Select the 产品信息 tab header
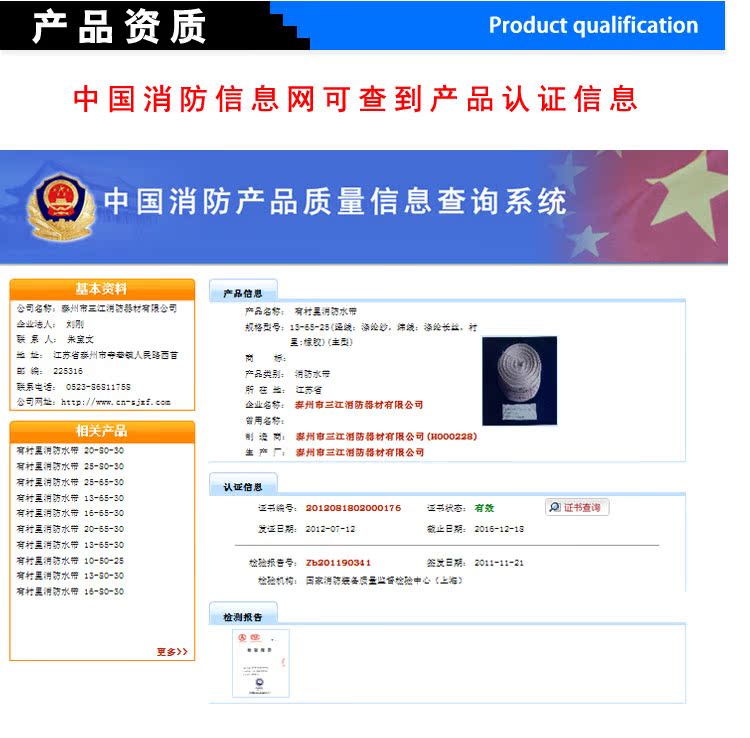Screen dimensions: 750x738 click(x=242, y=293)
